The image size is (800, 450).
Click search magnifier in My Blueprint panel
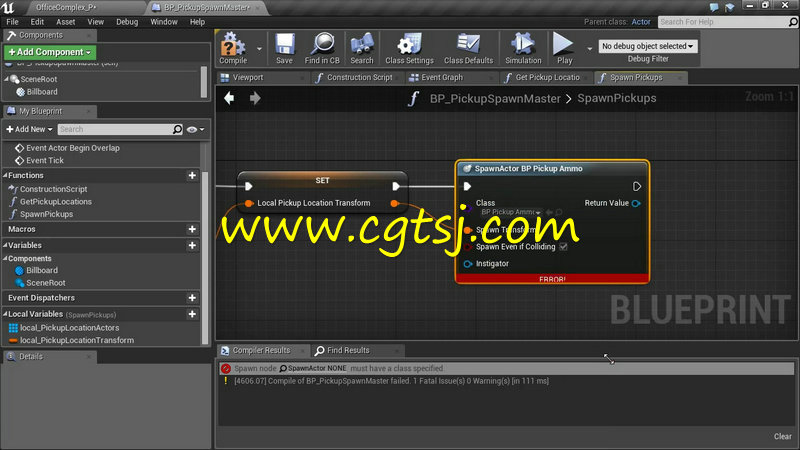[177, 130]
